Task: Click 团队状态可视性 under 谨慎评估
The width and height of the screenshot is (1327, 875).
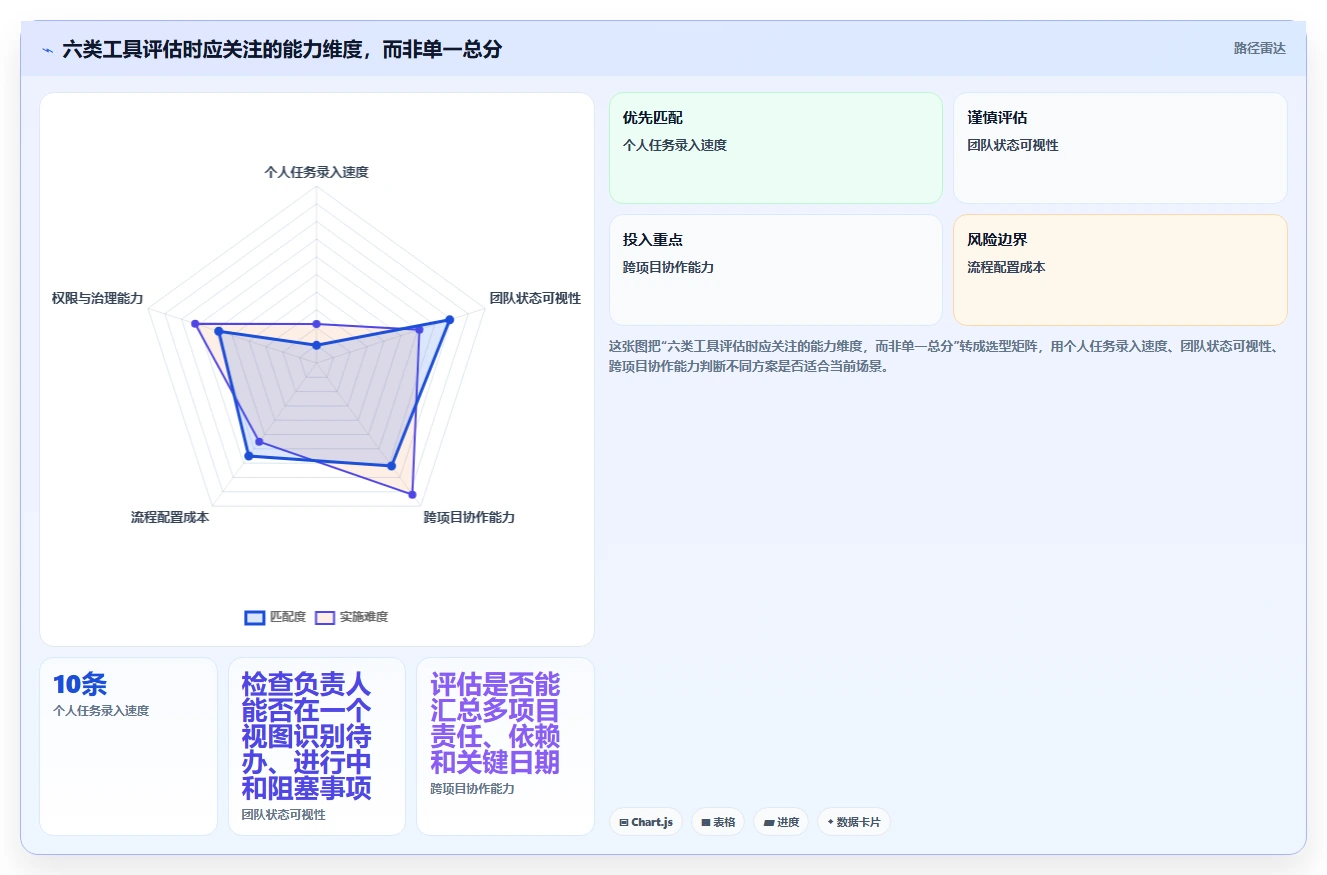Action: (1013, 145)
